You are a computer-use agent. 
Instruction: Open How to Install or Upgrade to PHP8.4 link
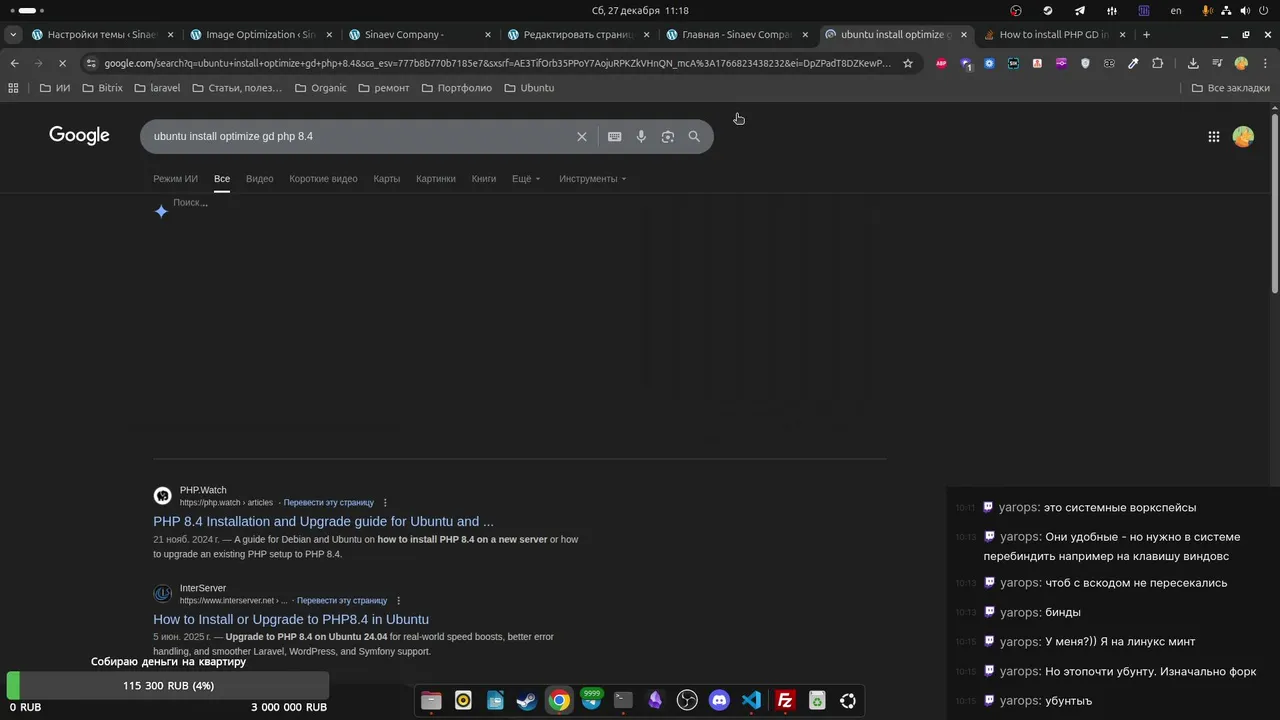coord(291,619)
